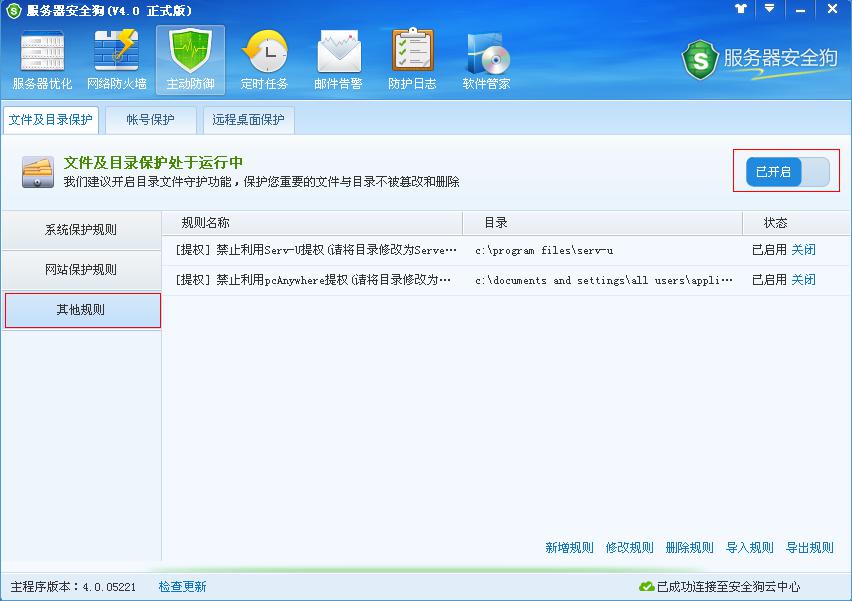Click 关闭 on the Serv-U rule
Viewport: 852px width, 601px height.
805,248
